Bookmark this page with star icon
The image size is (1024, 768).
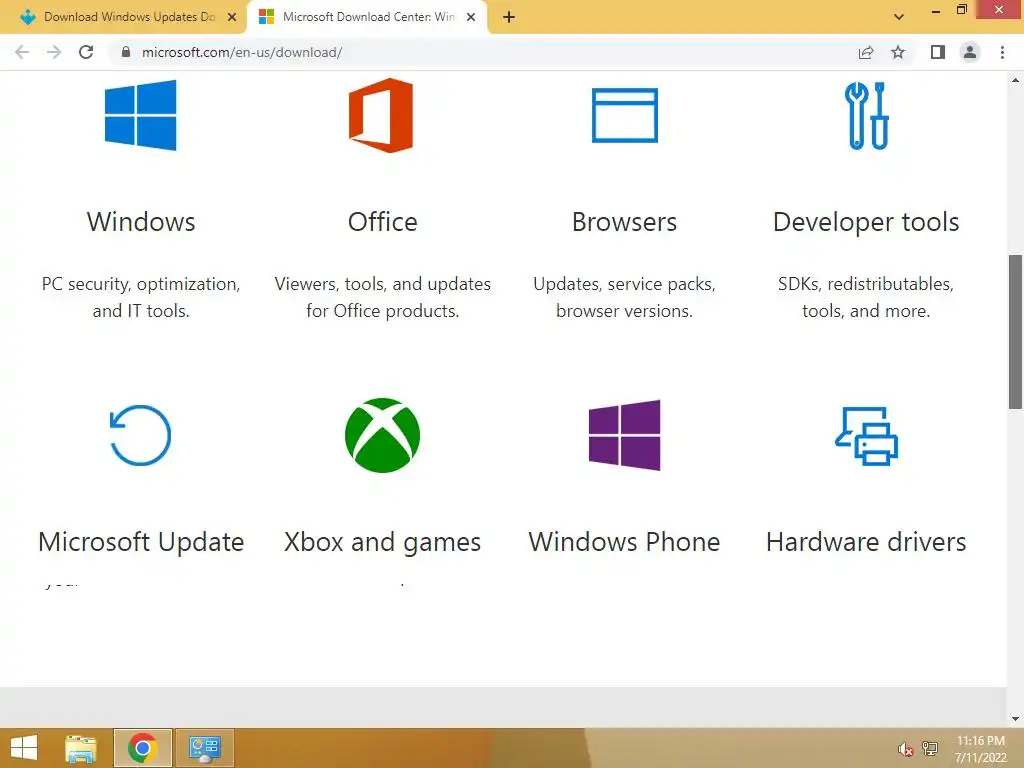(x=898, y=52)
